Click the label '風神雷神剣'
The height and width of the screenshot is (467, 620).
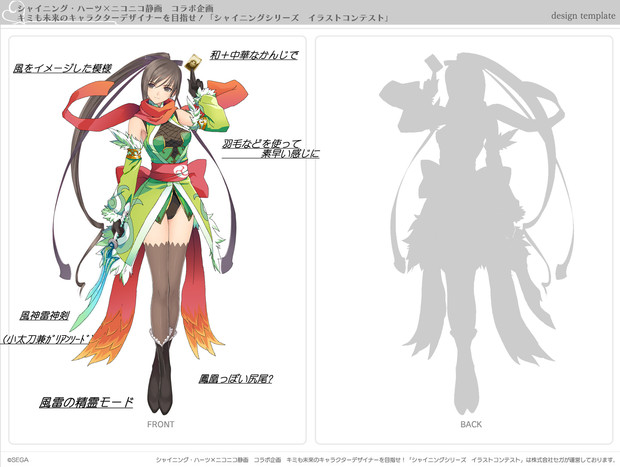45,316
